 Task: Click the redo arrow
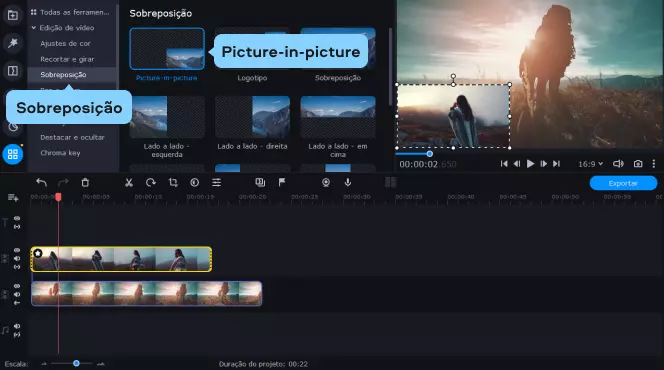click(63, 182)
